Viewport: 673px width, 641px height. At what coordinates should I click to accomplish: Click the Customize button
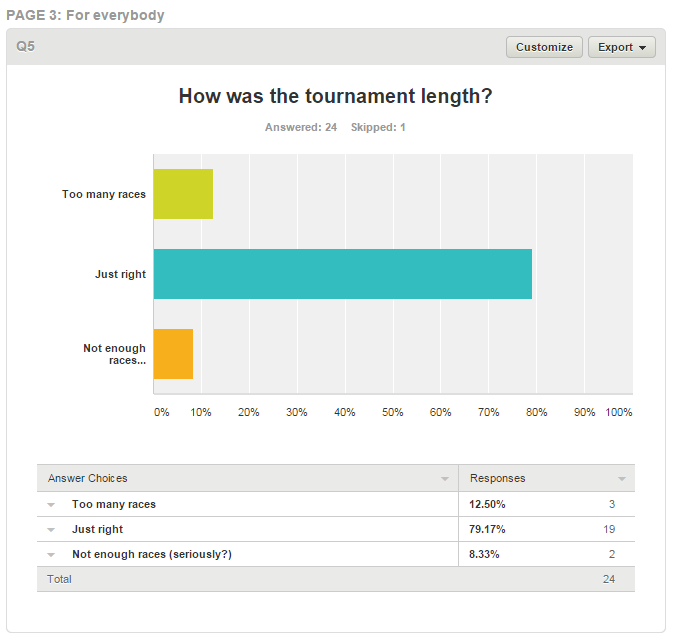point(545,47)
